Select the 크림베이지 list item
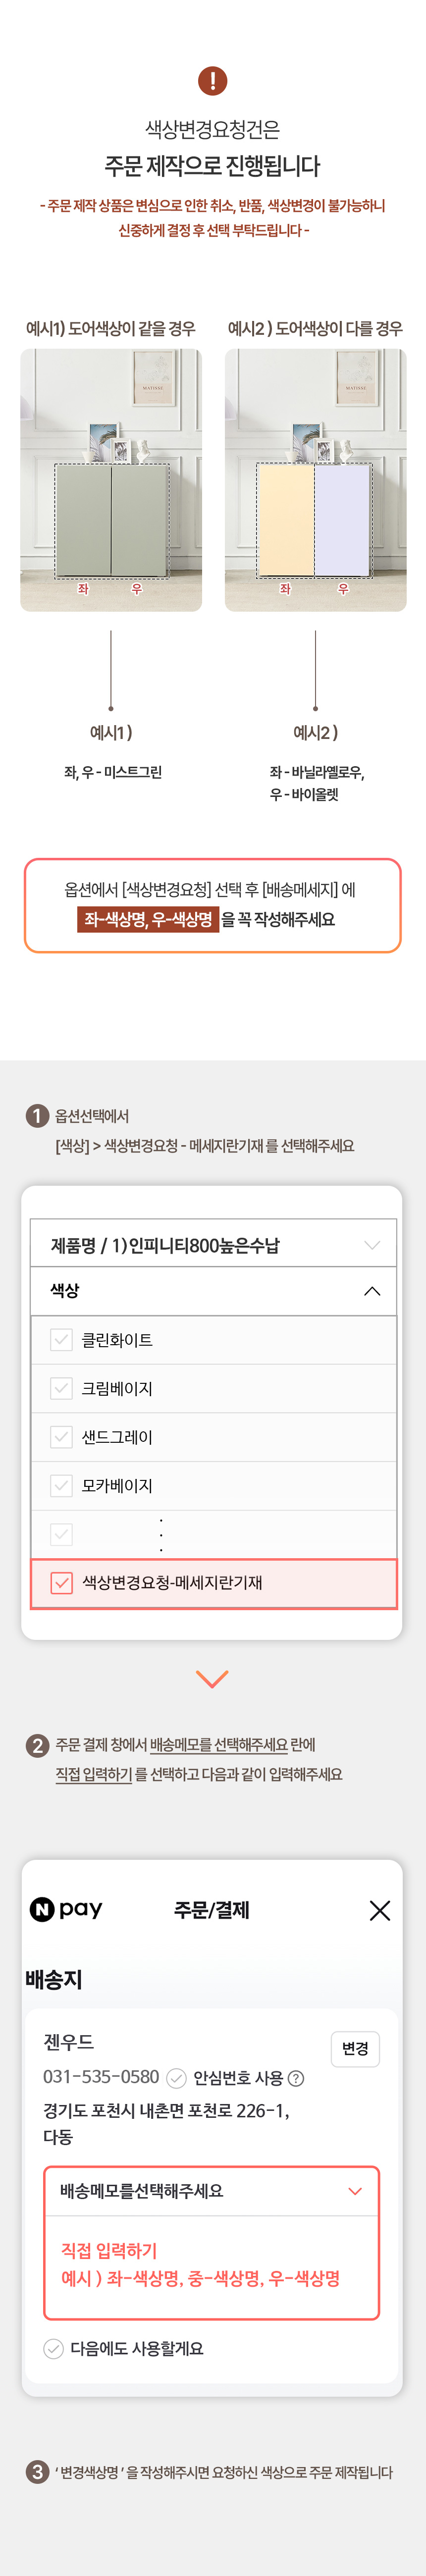Viewport: 426px width, 2576px height. click(213, 1389)
